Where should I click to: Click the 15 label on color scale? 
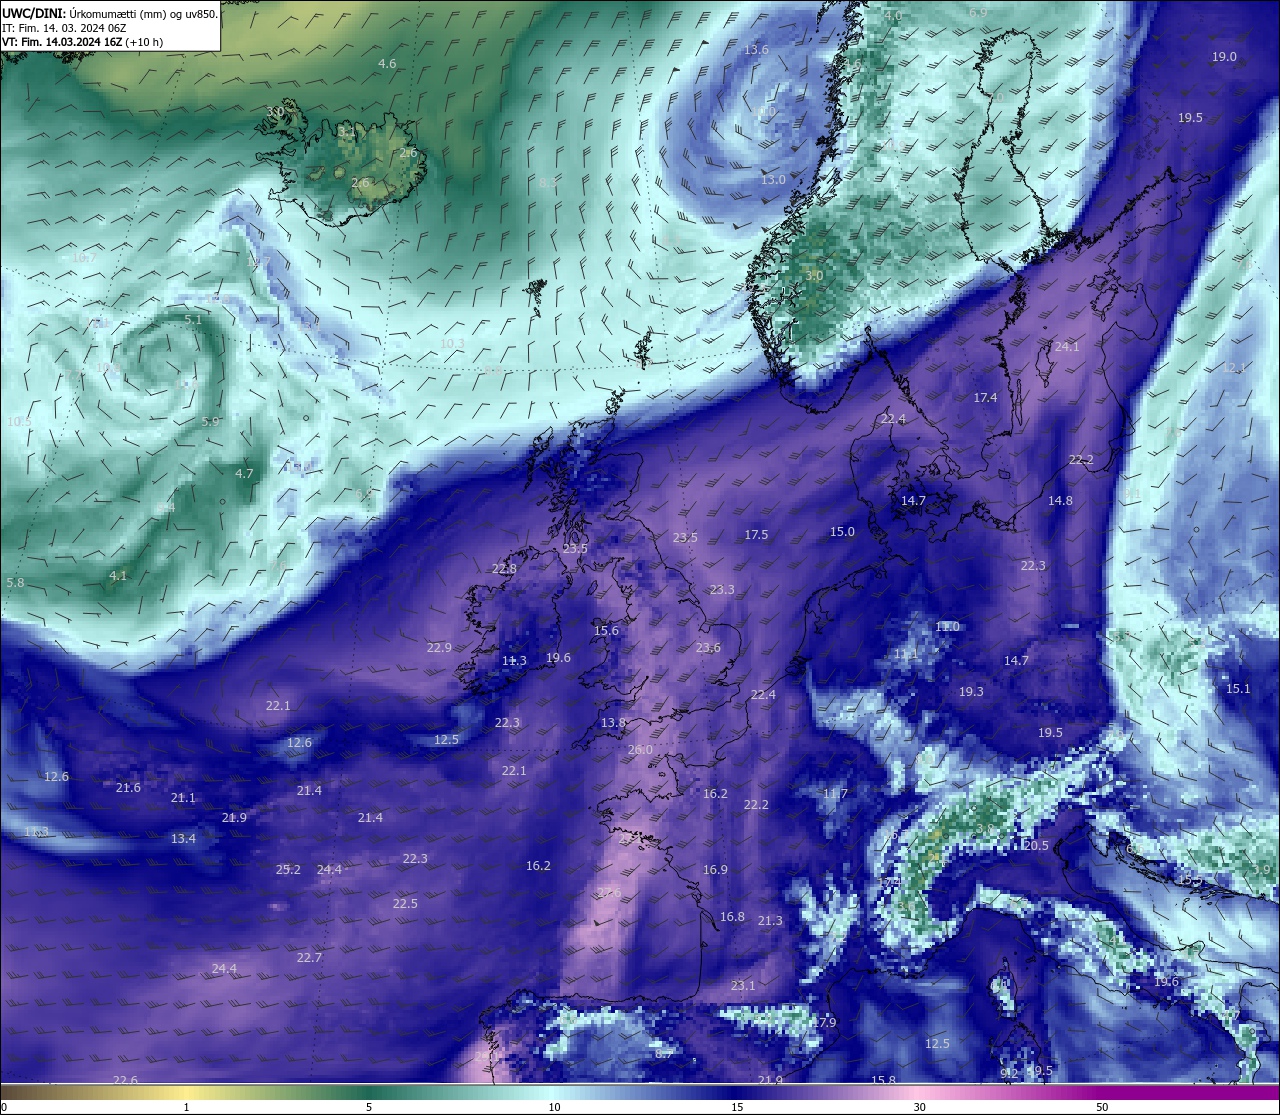737,1107
